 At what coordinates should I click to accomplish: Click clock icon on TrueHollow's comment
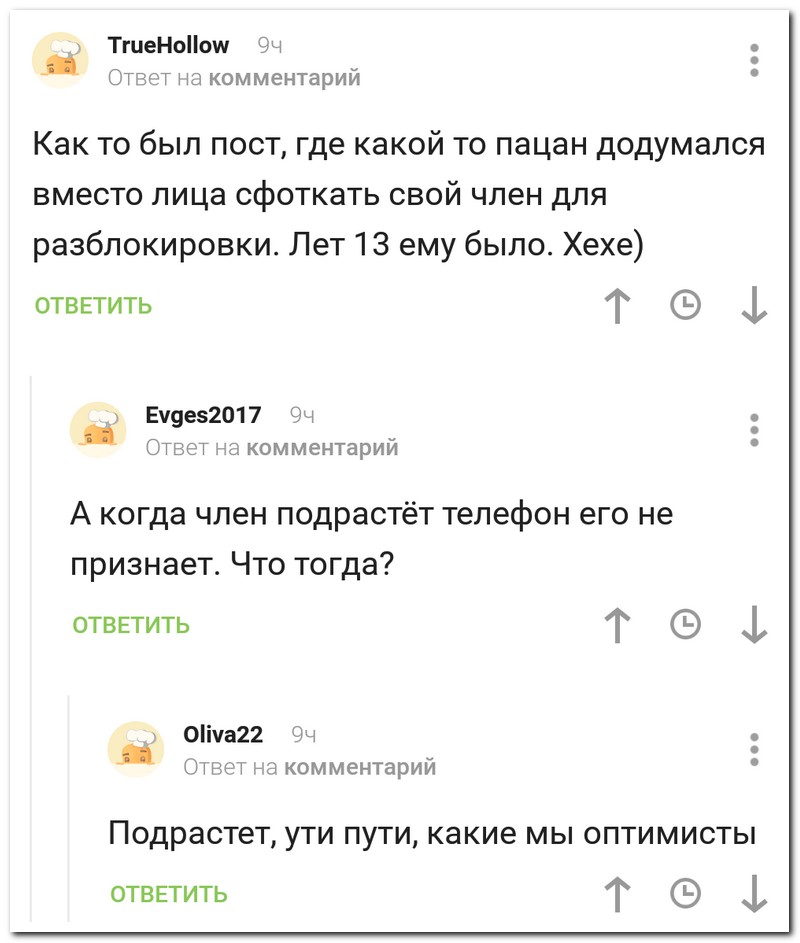click(685, 305)
